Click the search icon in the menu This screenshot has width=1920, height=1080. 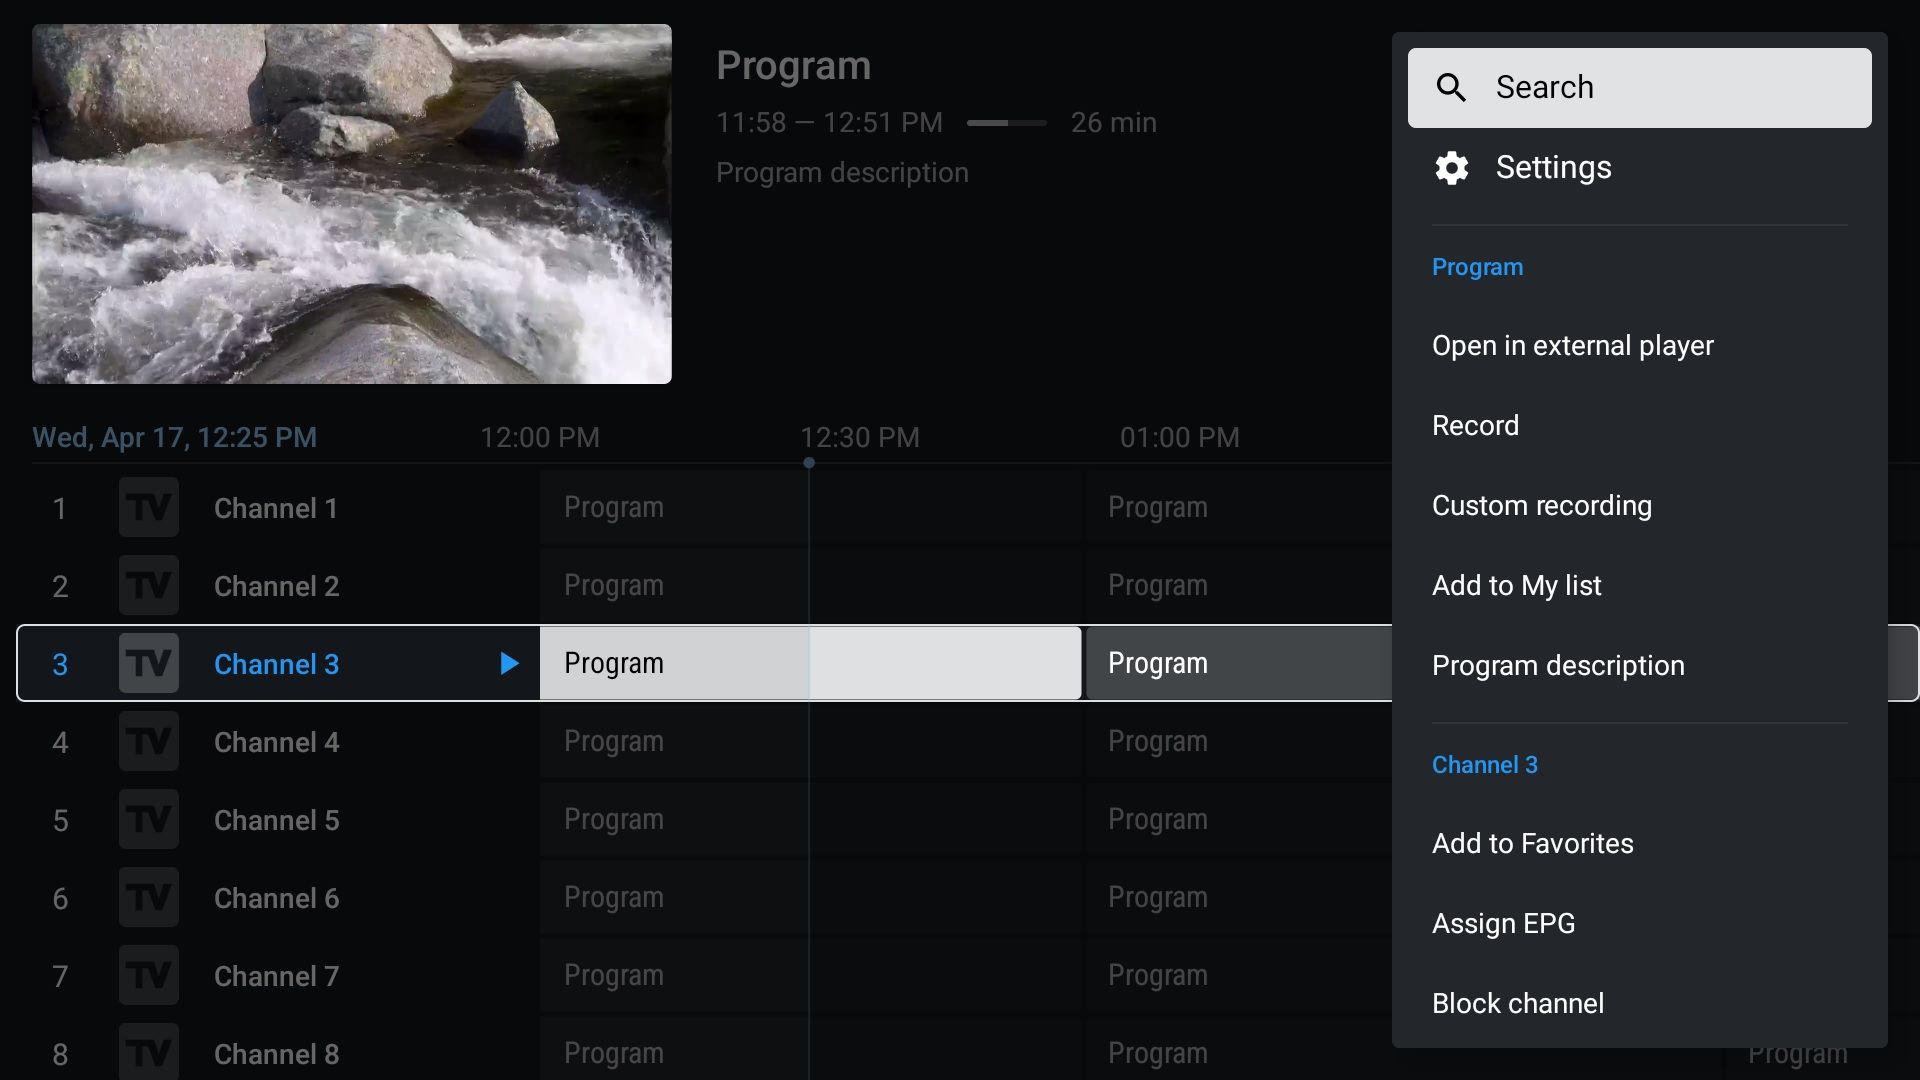click(x=1451, y=87)
